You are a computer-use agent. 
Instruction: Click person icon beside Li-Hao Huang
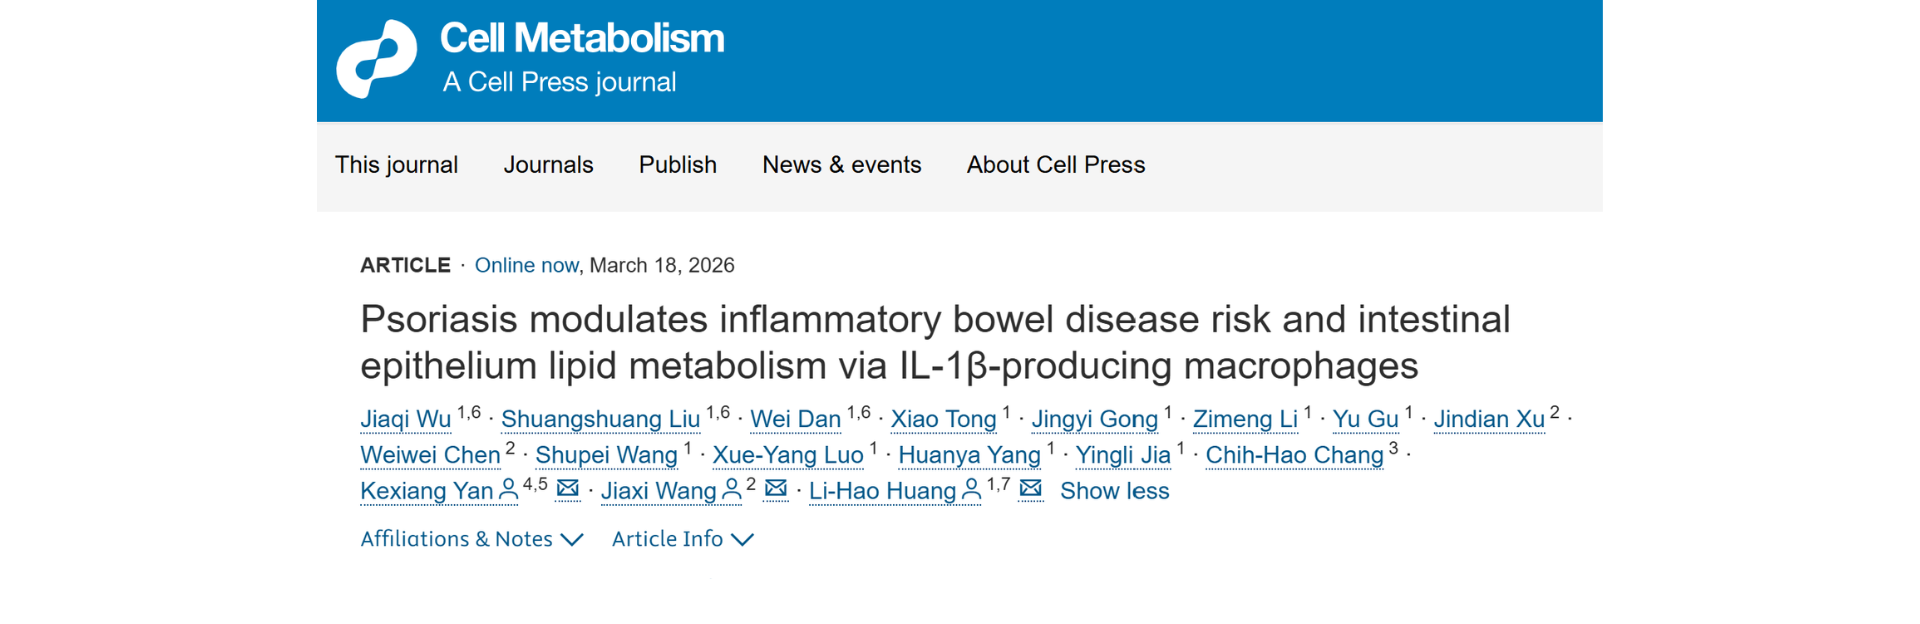pyautogui.click(x=971, y=490)
